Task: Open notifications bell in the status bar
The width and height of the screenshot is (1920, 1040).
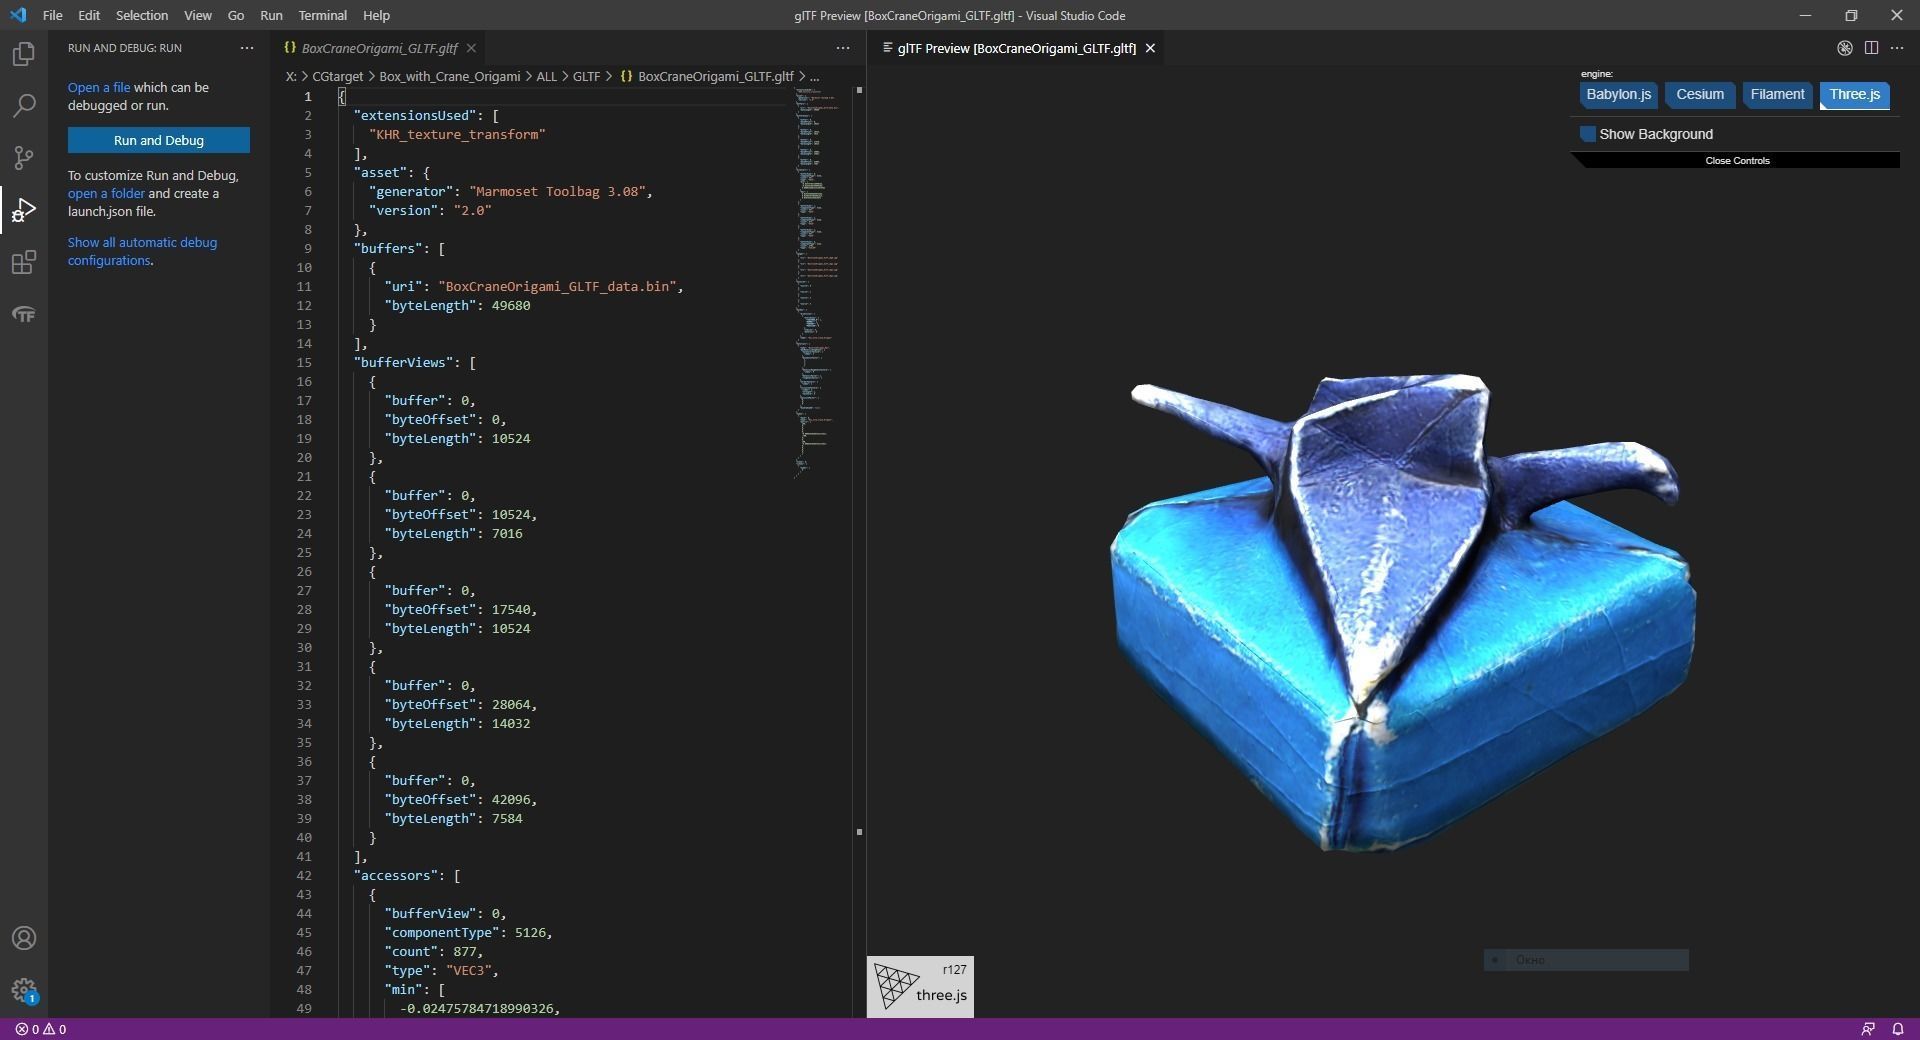Action: coord(1897,1029)
